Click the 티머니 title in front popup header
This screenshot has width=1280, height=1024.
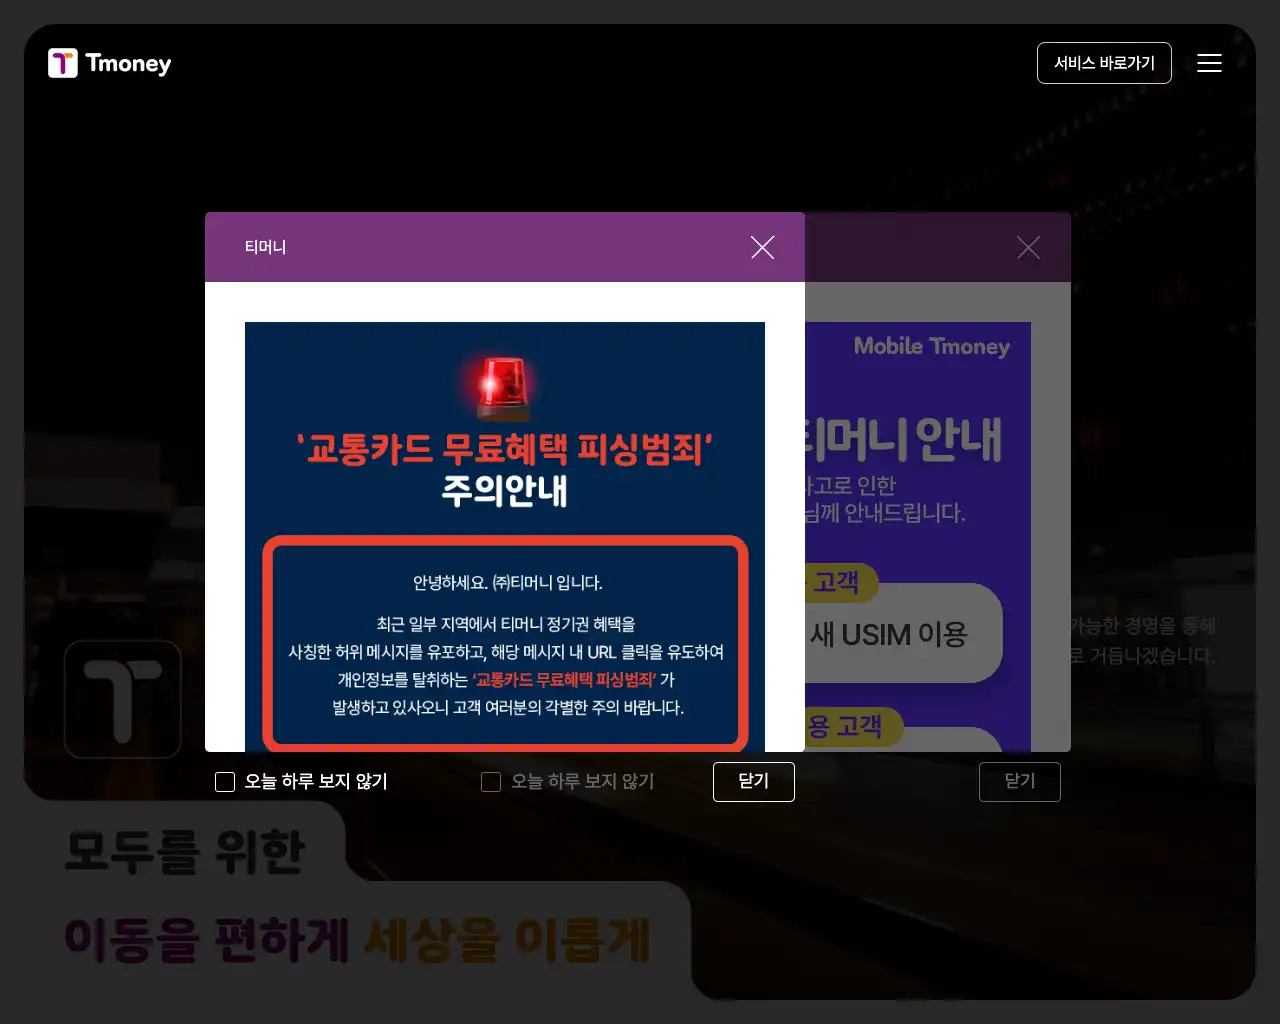click(265, 247)
